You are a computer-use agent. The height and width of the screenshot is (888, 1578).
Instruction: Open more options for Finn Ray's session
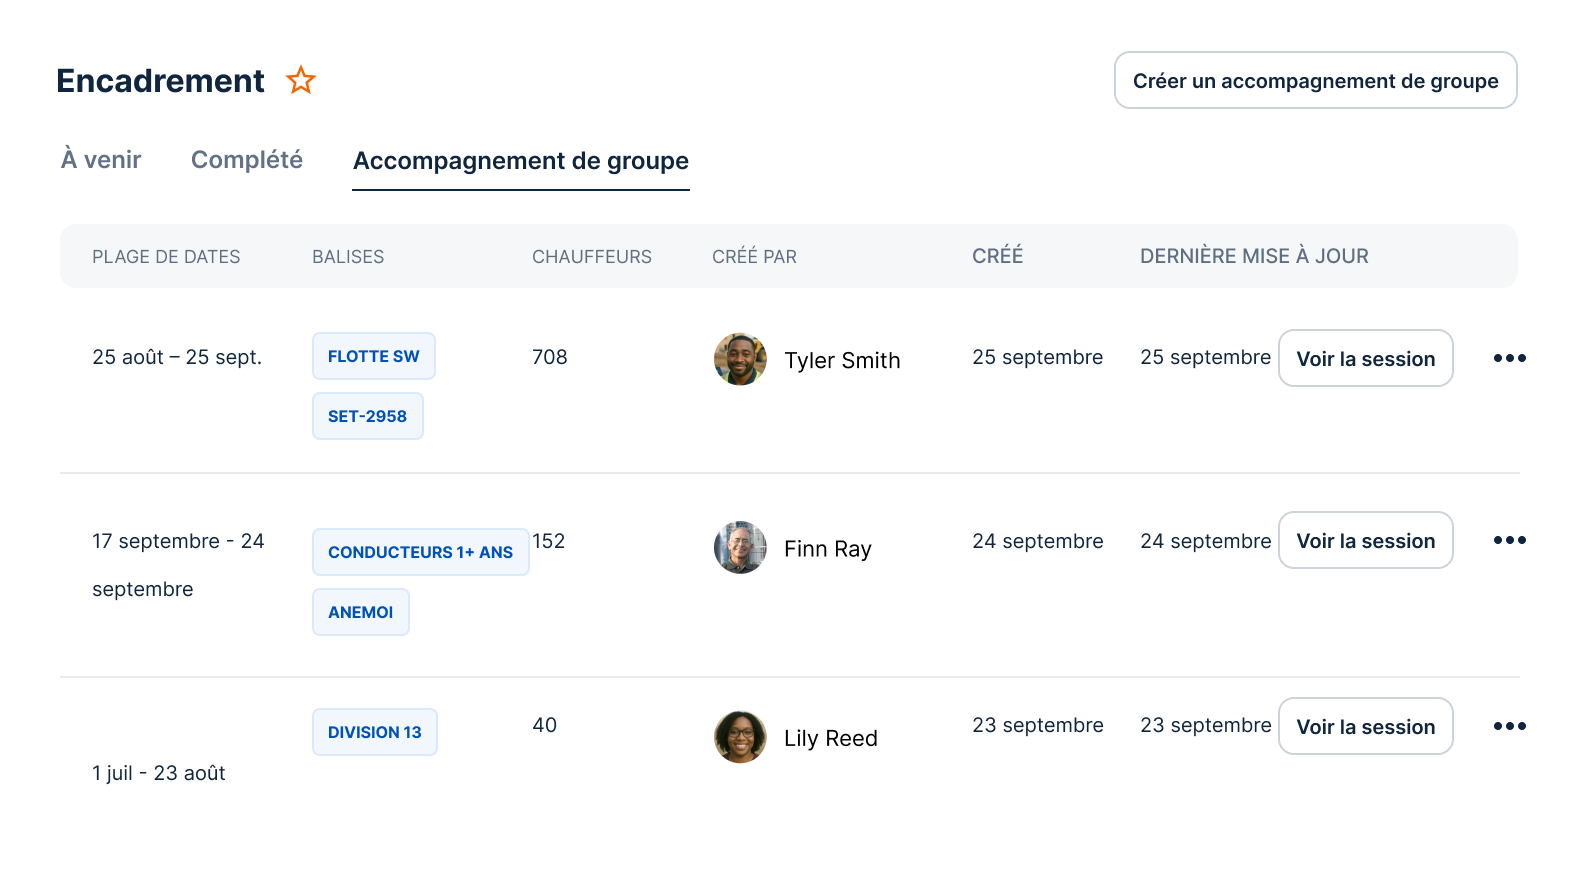pos(1509,540)
